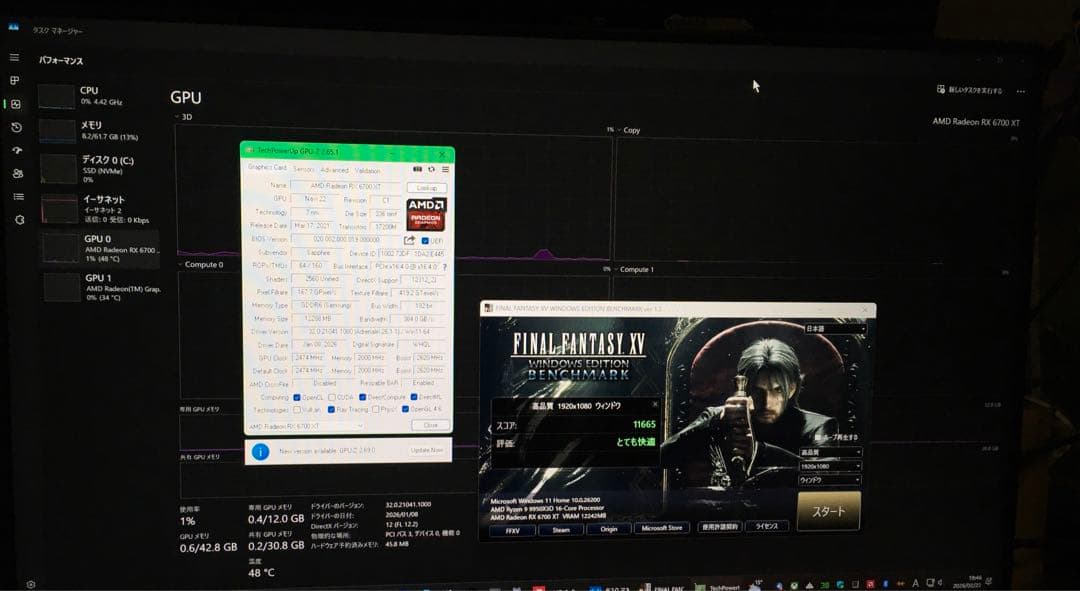Click the FFXV benchmark window title icon
This screenshot has height=591, width=1080.
[x=488, y=308]
